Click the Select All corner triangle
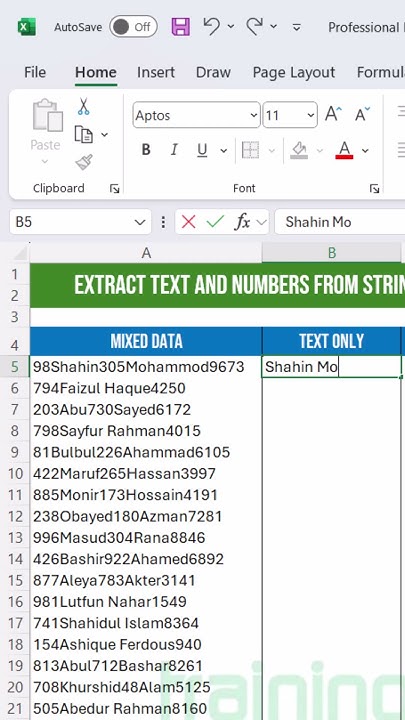 pyautogui.click(x=20, y=253)
